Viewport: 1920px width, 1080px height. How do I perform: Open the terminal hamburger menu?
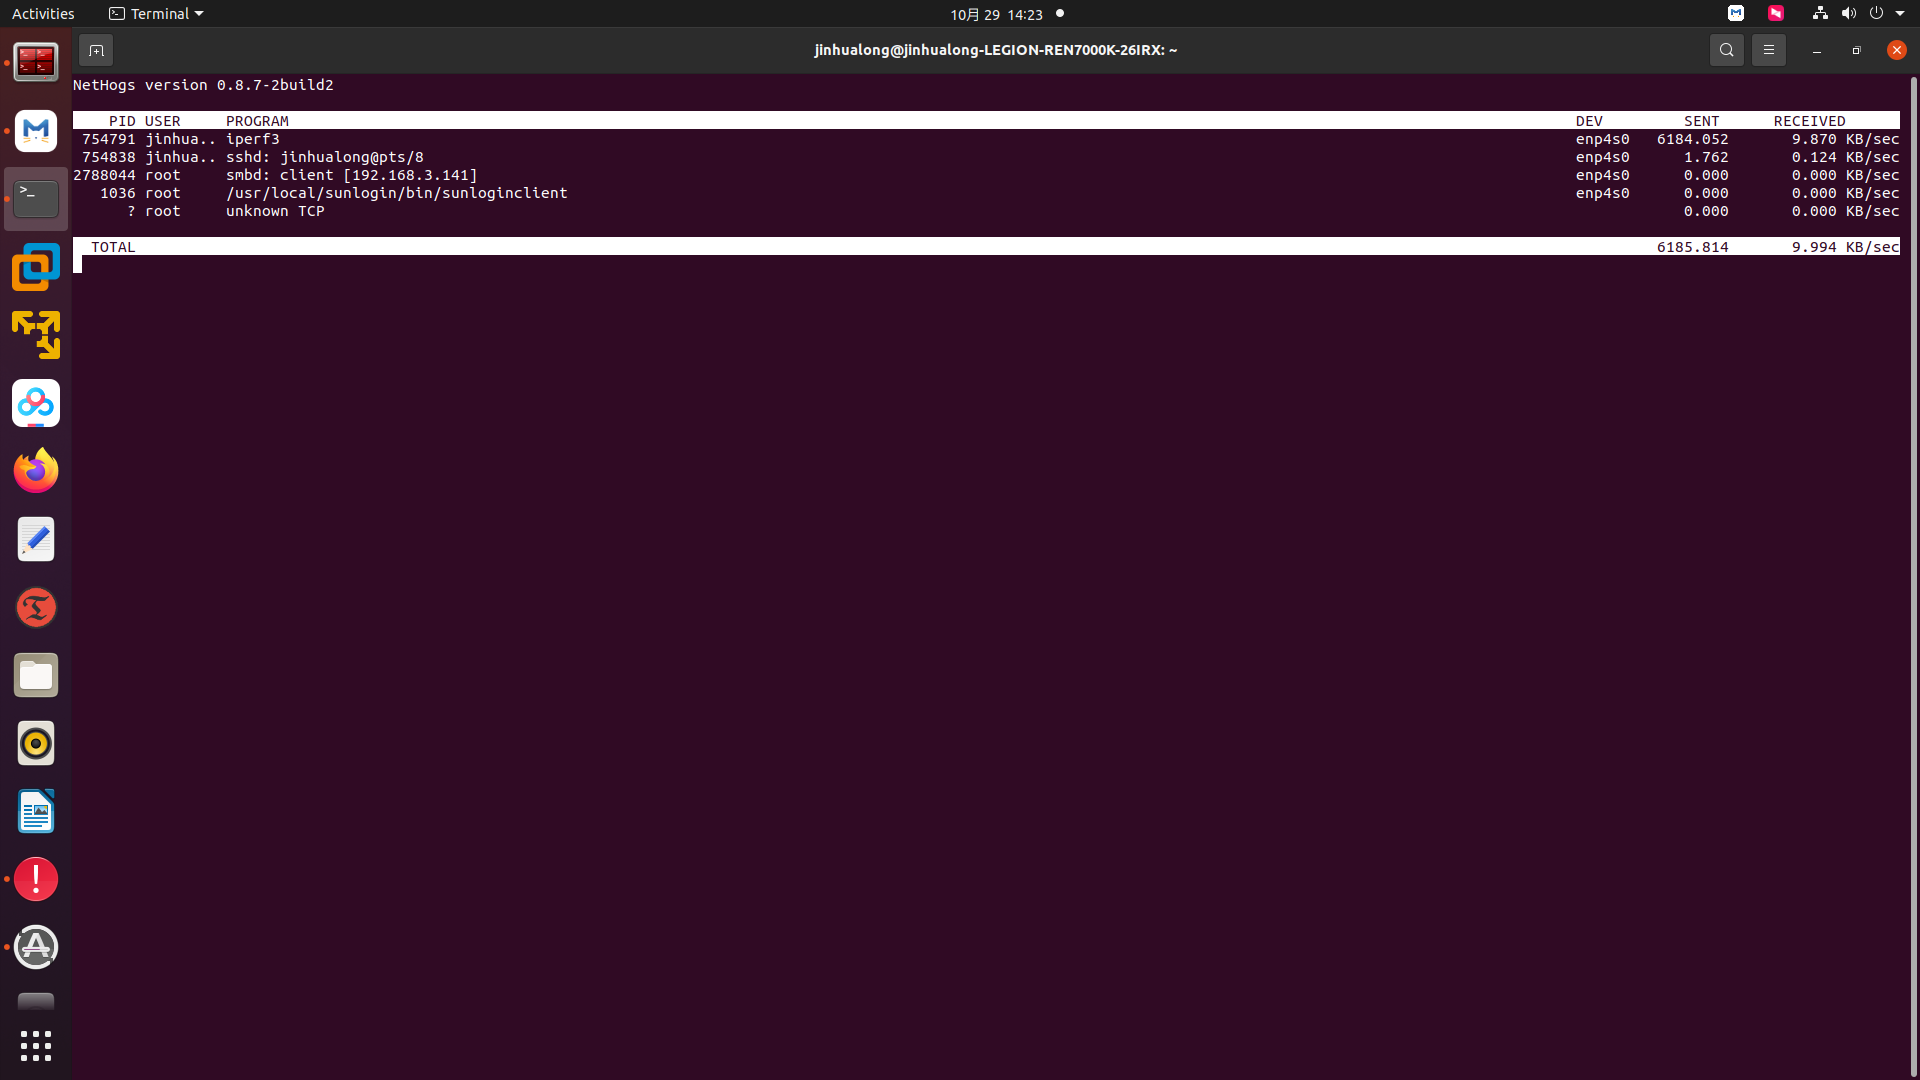click(1768, 50)
